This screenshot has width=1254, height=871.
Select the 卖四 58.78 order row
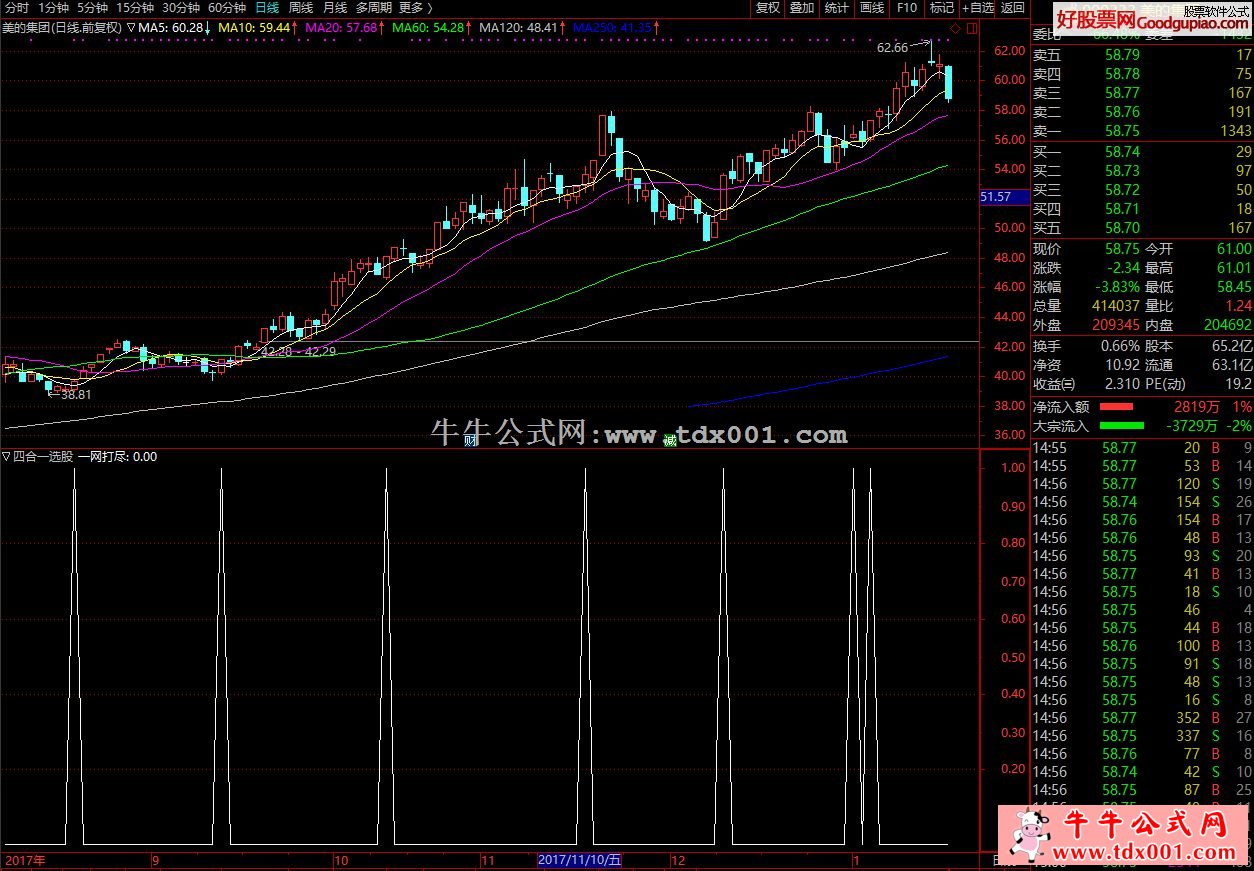(x=1142, y=73)
